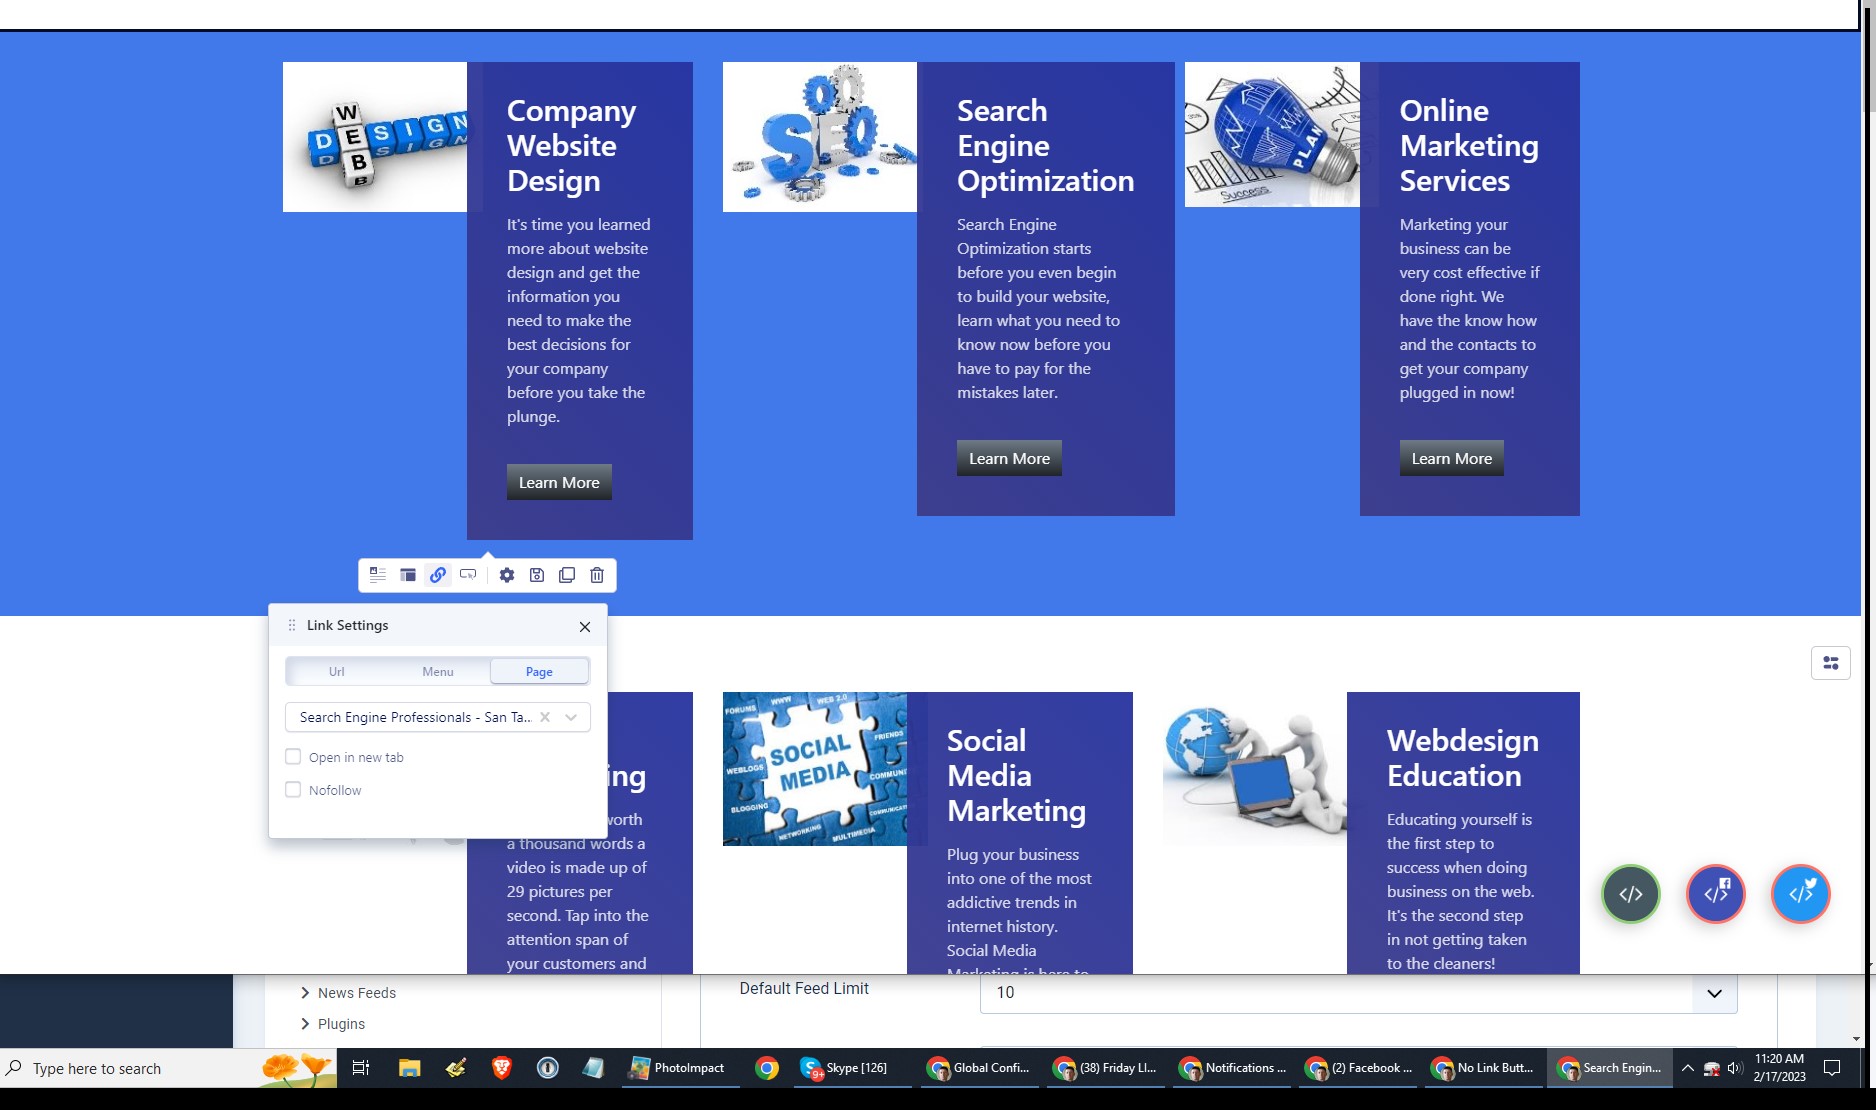Click the duplicate copy icon
Image resolution: width=1876 pixels, height=1110 pixels.
pos(567,575)
